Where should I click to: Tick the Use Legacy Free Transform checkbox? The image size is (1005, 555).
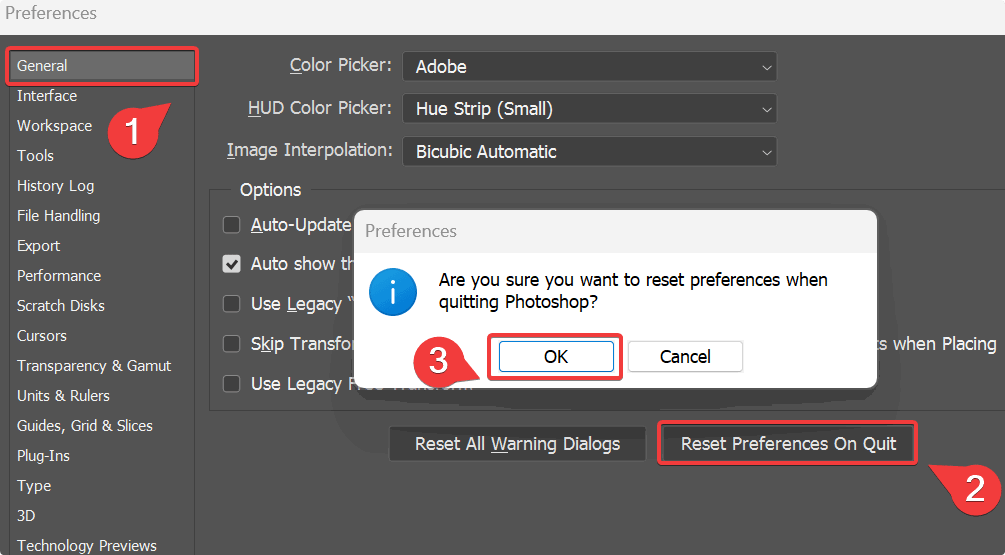click(x=232, y=384)
